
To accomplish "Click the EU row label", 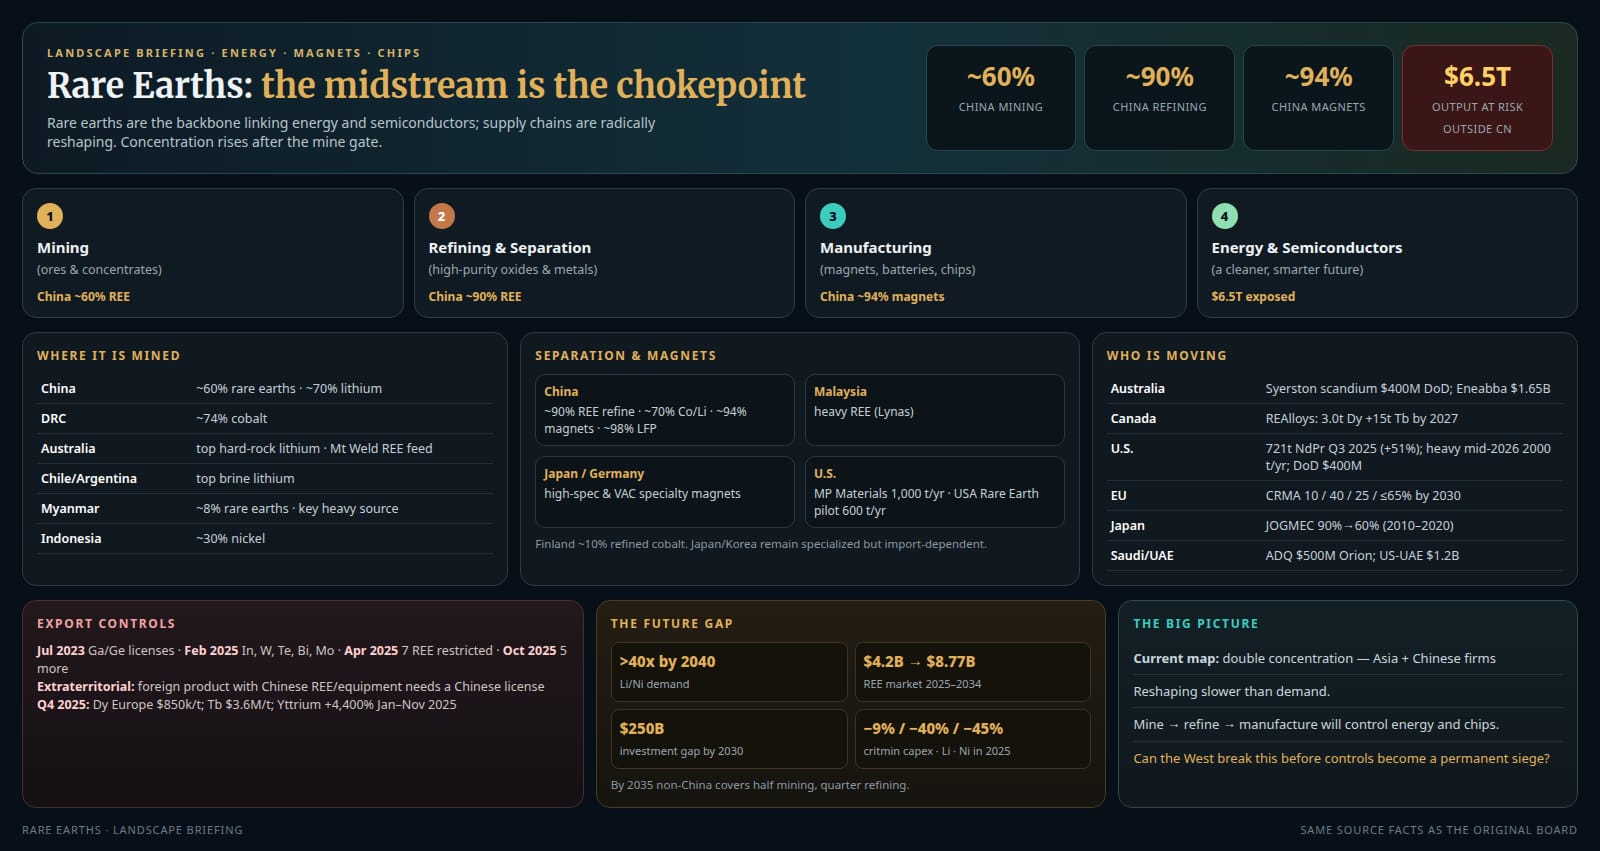I will coord(1119,496).
